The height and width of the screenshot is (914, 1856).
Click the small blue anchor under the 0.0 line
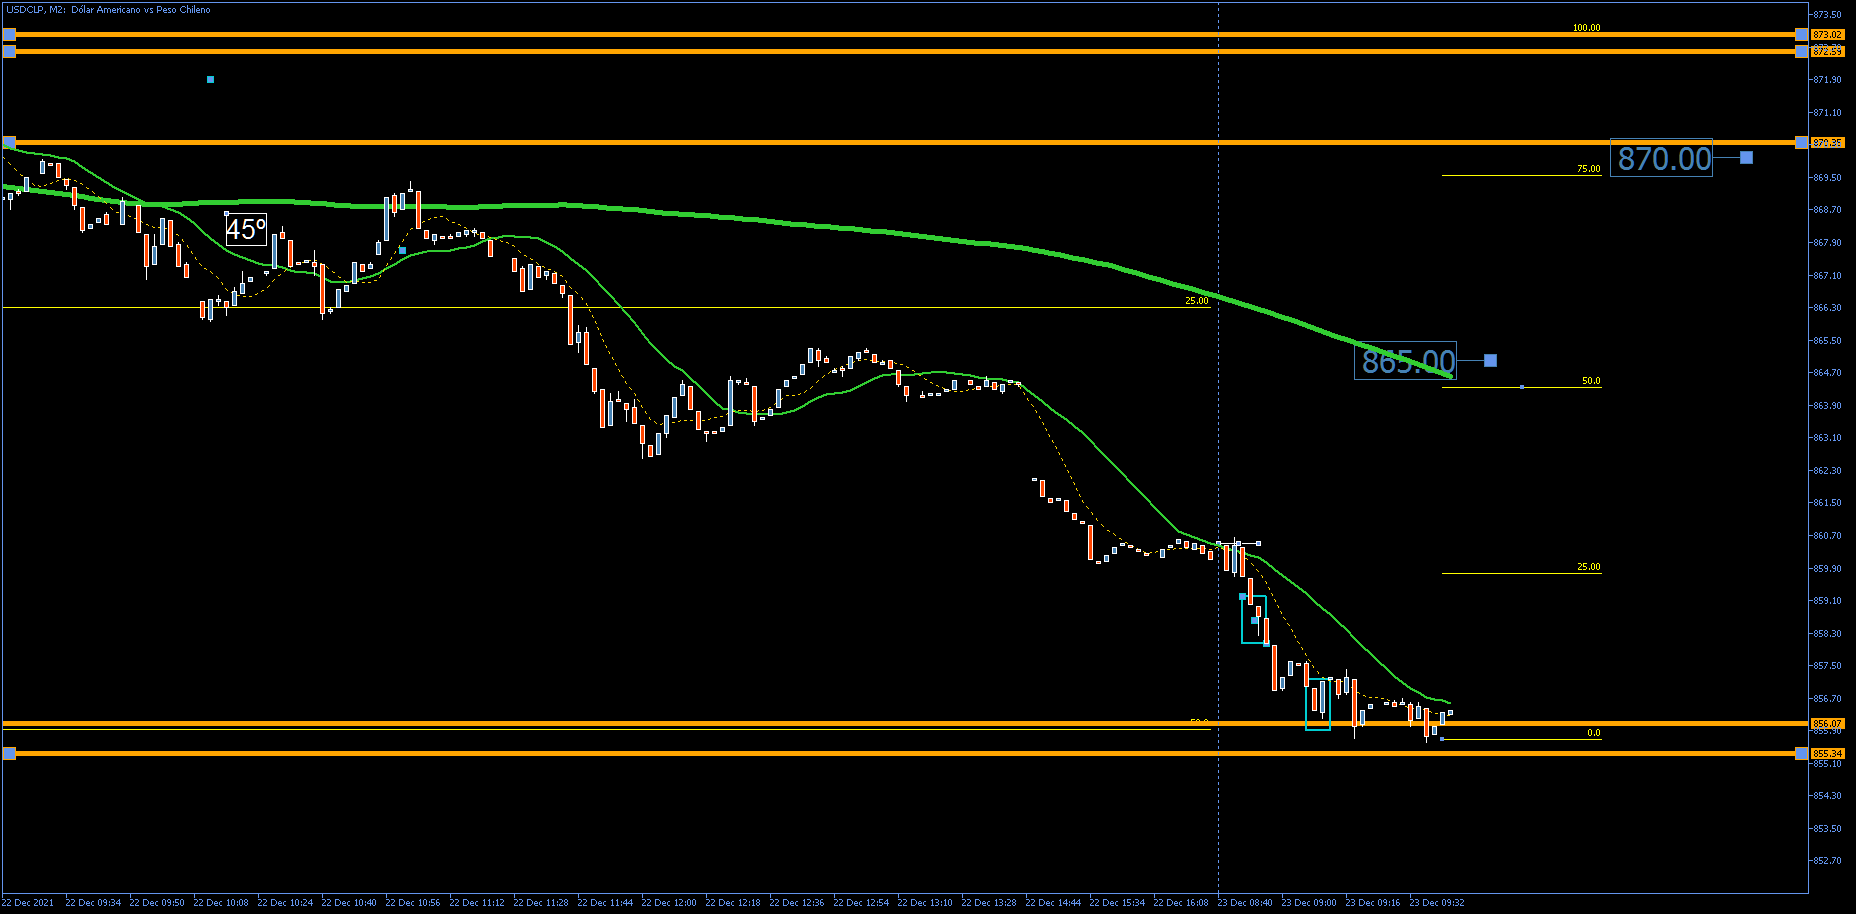point(1441,739)
